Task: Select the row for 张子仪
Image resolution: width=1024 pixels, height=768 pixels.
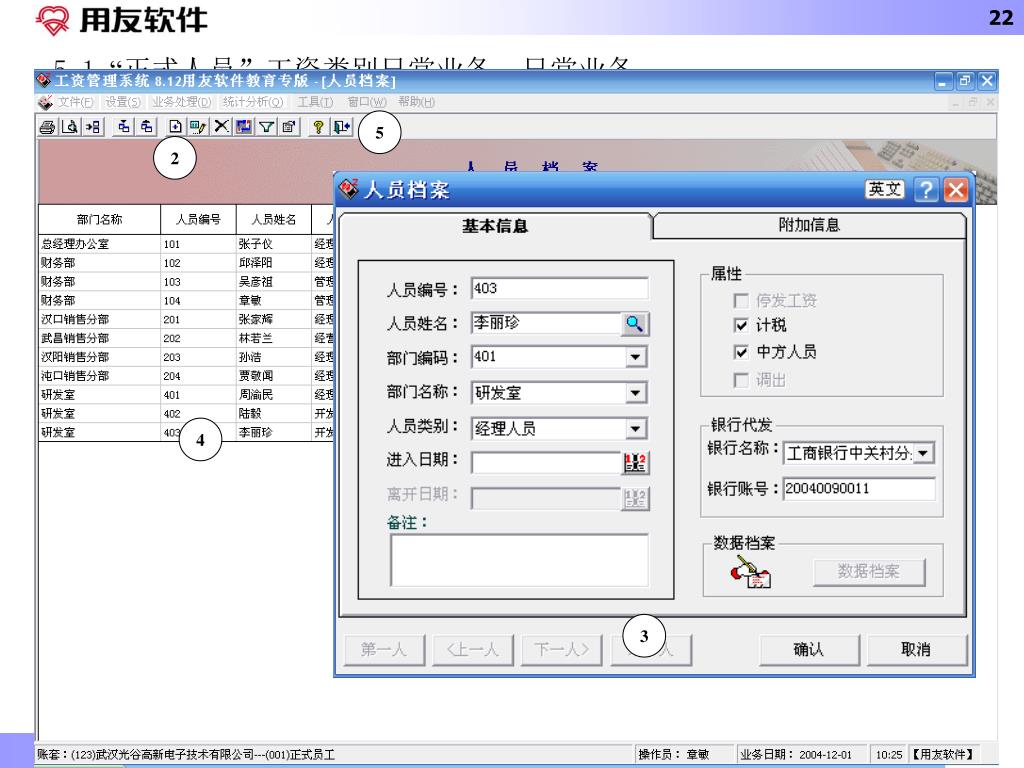Action: 186,244
